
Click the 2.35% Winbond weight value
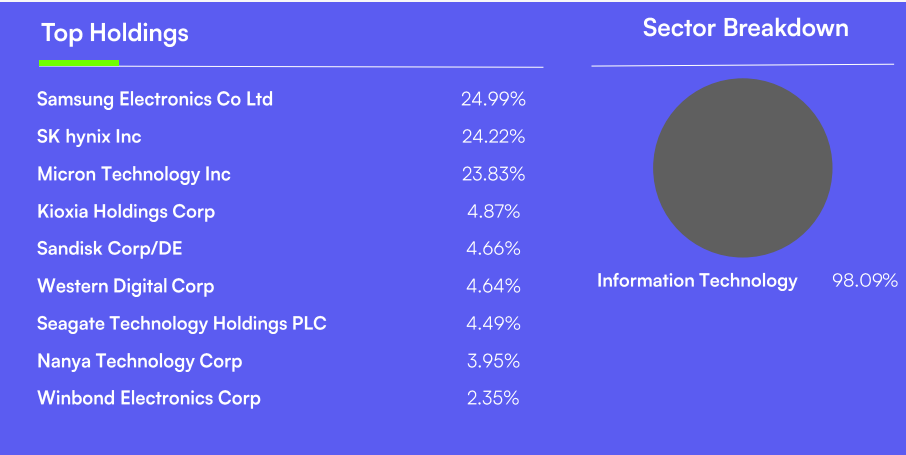(493, 398)
